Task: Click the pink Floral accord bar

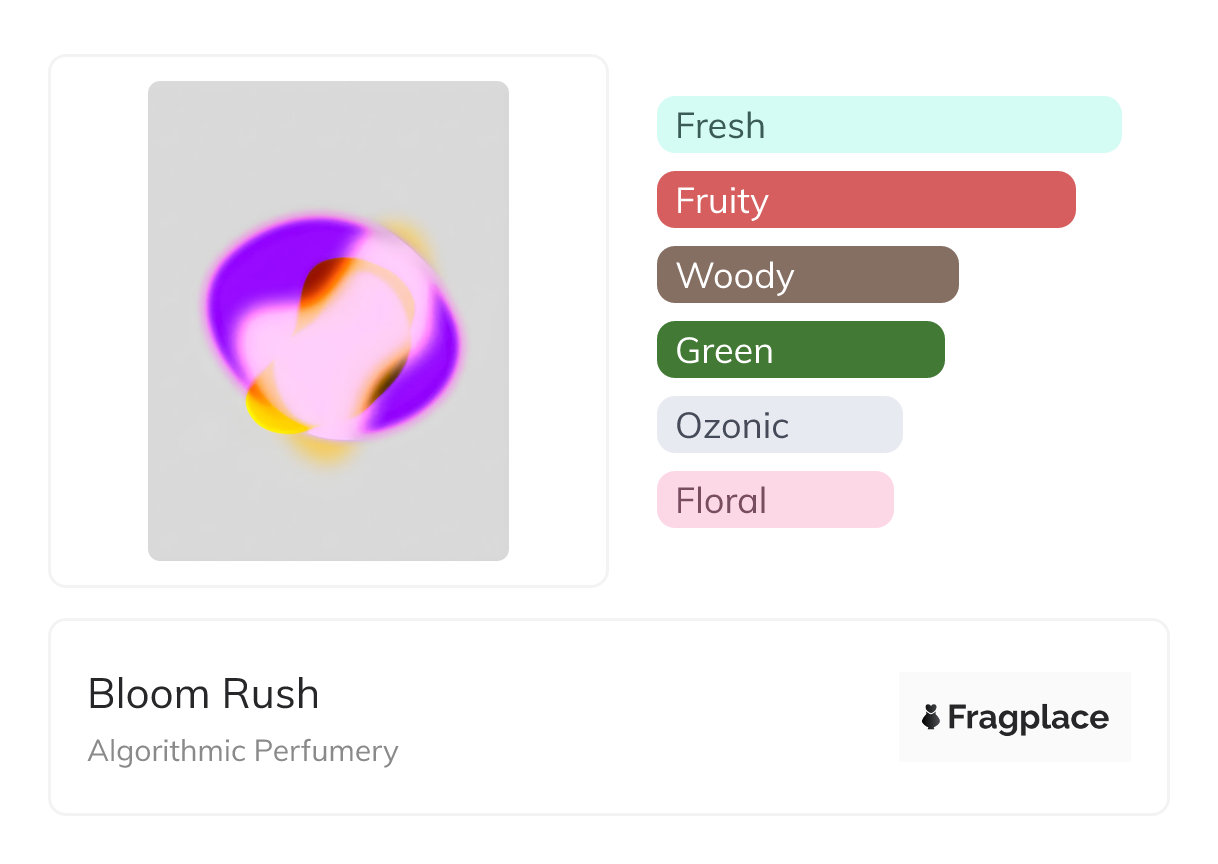Action: coord(775,500)
